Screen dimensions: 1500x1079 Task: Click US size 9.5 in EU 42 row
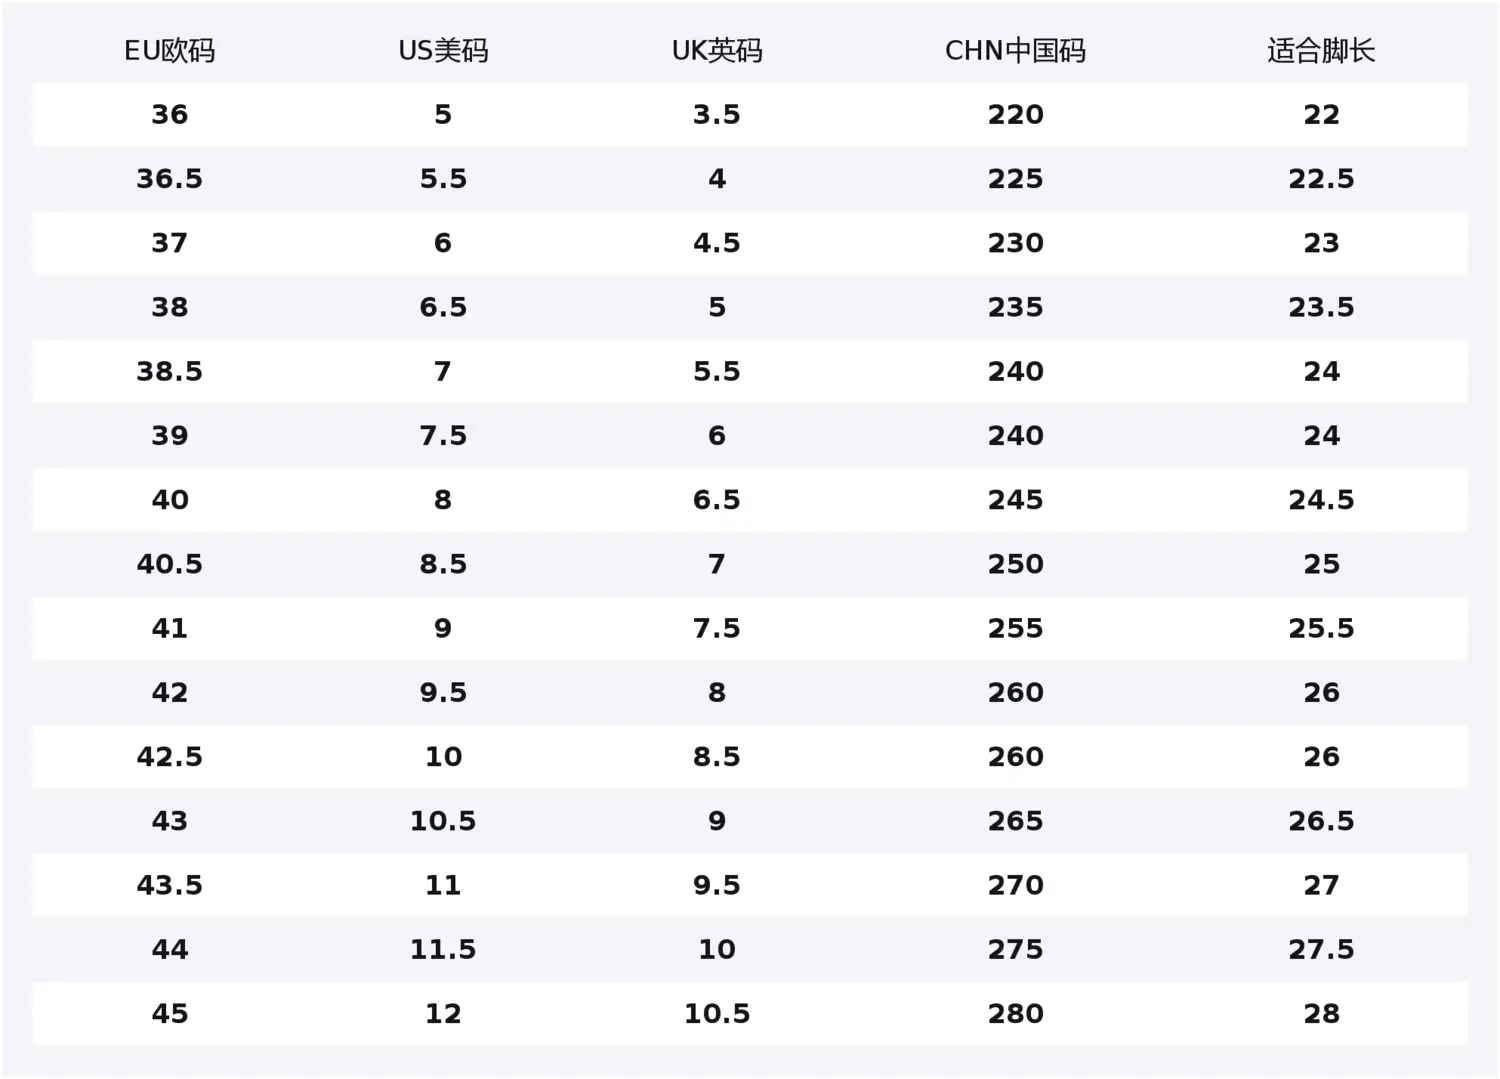(x=443, y=693)
